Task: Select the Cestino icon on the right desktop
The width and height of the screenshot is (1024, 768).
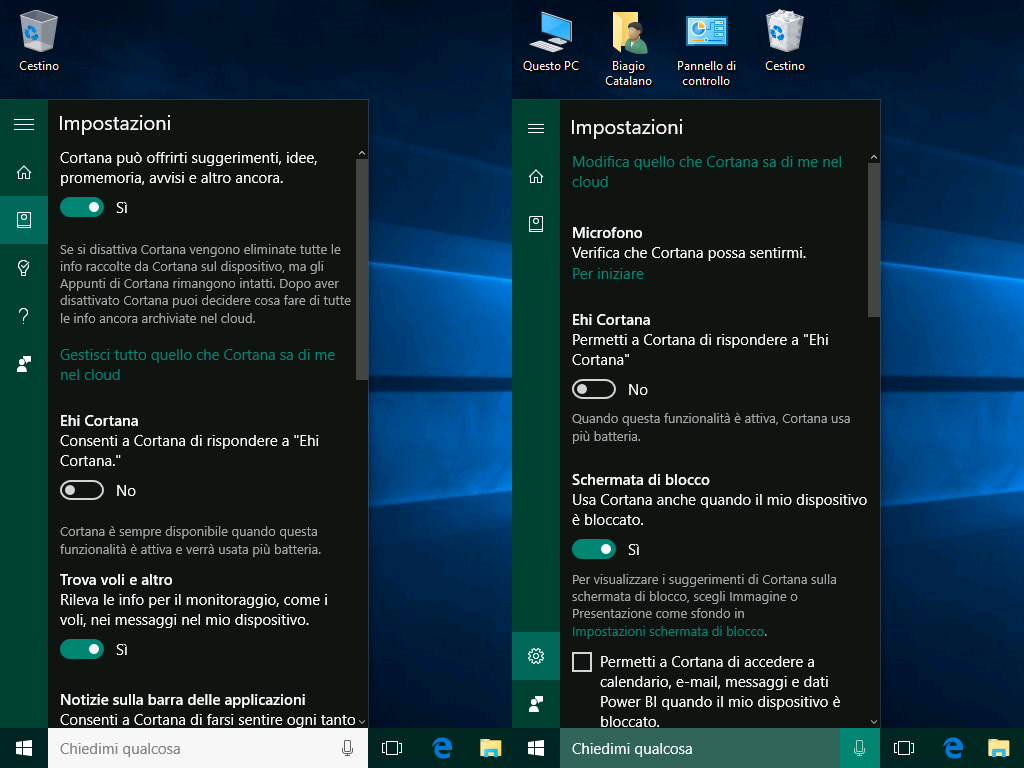Action: (784, 40)
